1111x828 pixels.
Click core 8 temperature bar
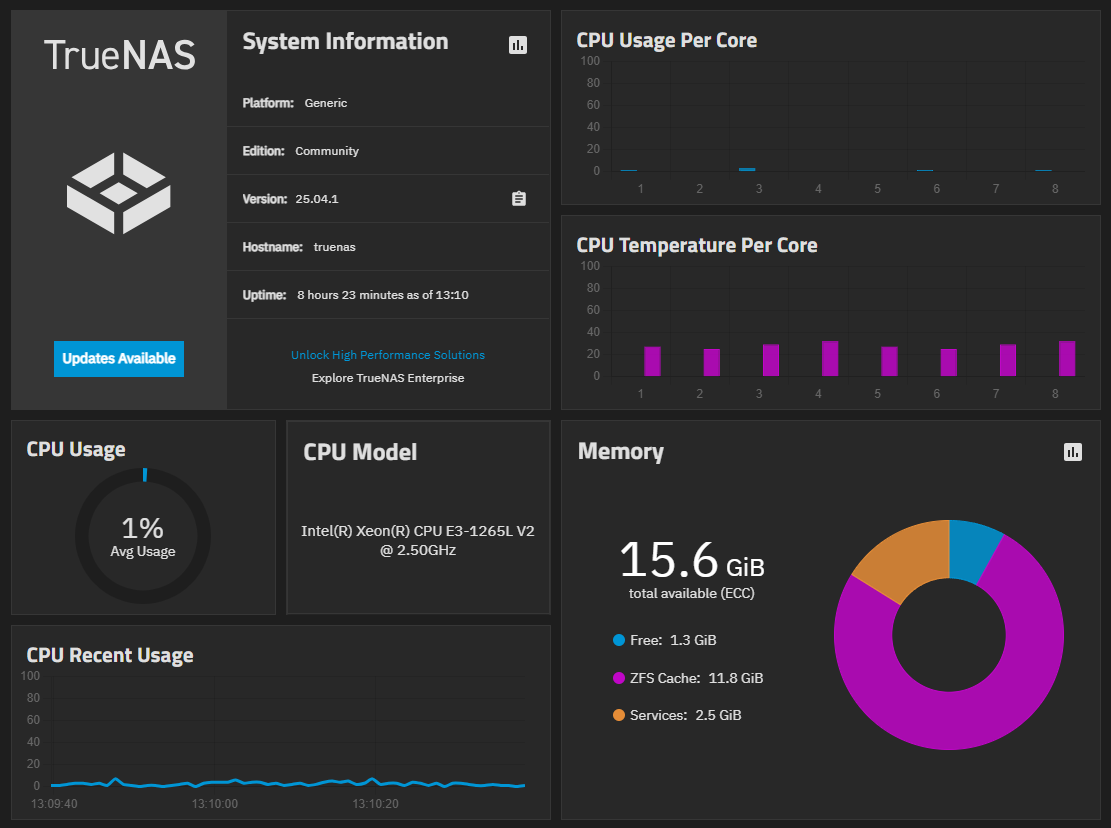coord(1067,358)
